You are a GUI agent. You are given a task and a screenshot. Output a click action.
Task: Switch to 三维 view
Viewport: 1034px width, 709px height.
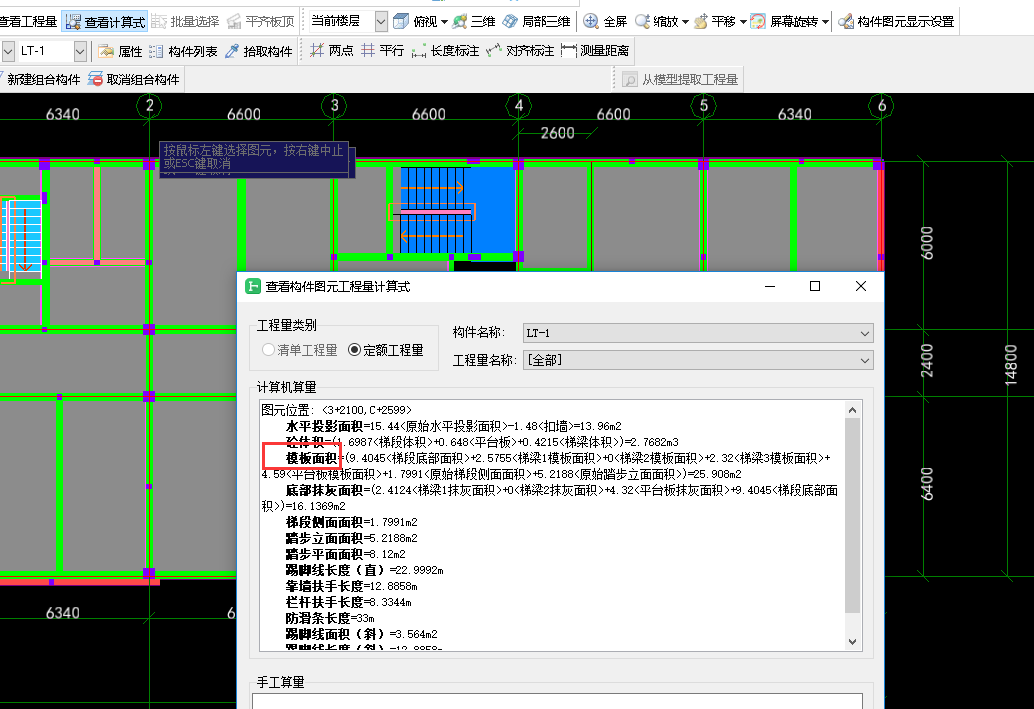click(474, 22)
